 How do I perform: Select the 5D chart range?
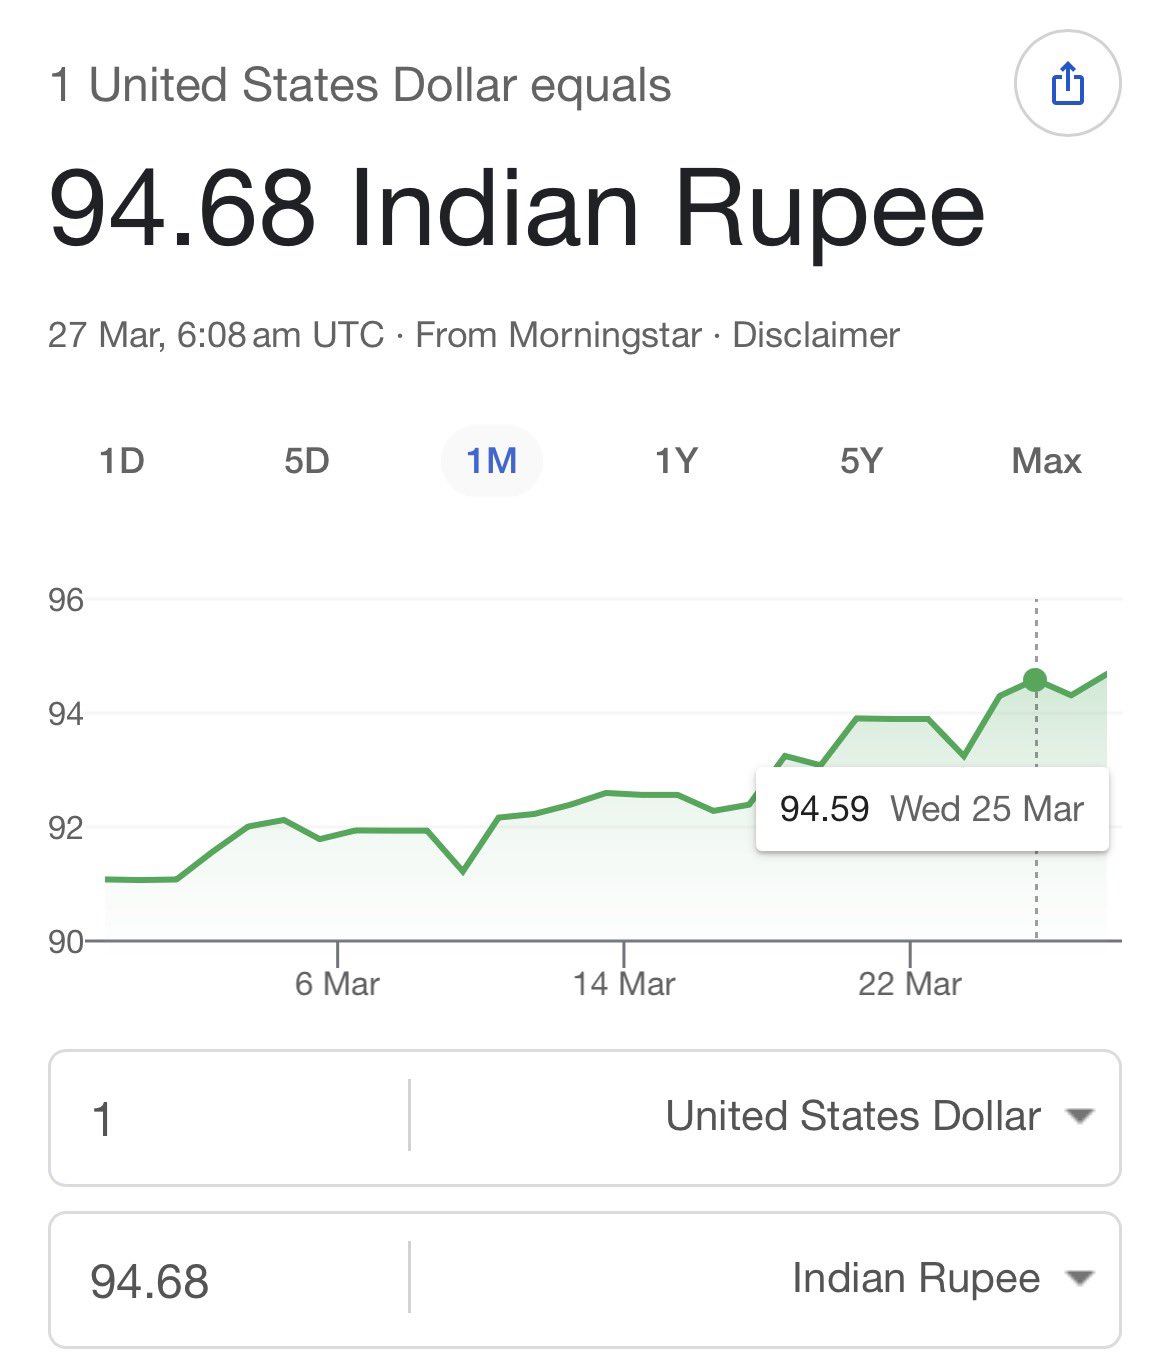pyautogui.click(x=307, y=461)
